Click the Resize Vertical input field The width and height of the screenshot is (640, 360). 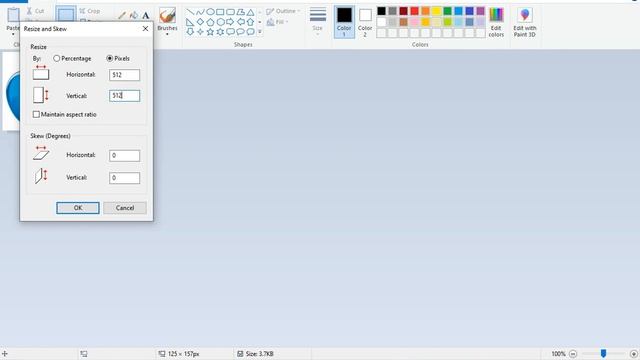124,96
